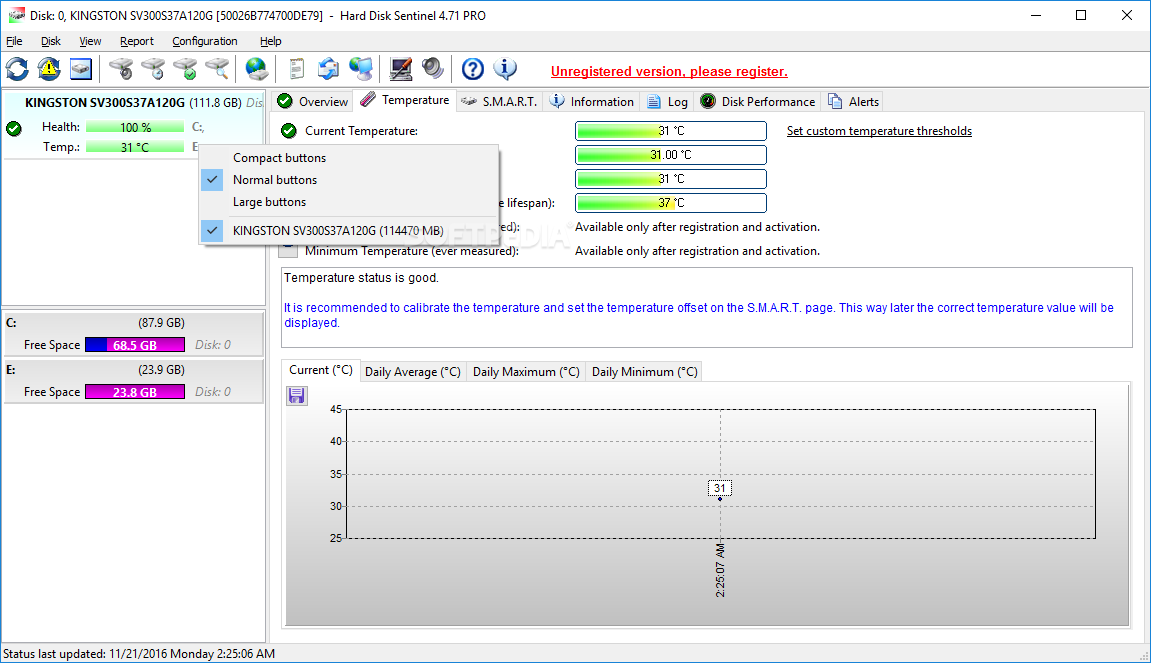The image size is (1151, 663).
Task: Click the disk icon with green checkmark
Action: tap(185, 70)
